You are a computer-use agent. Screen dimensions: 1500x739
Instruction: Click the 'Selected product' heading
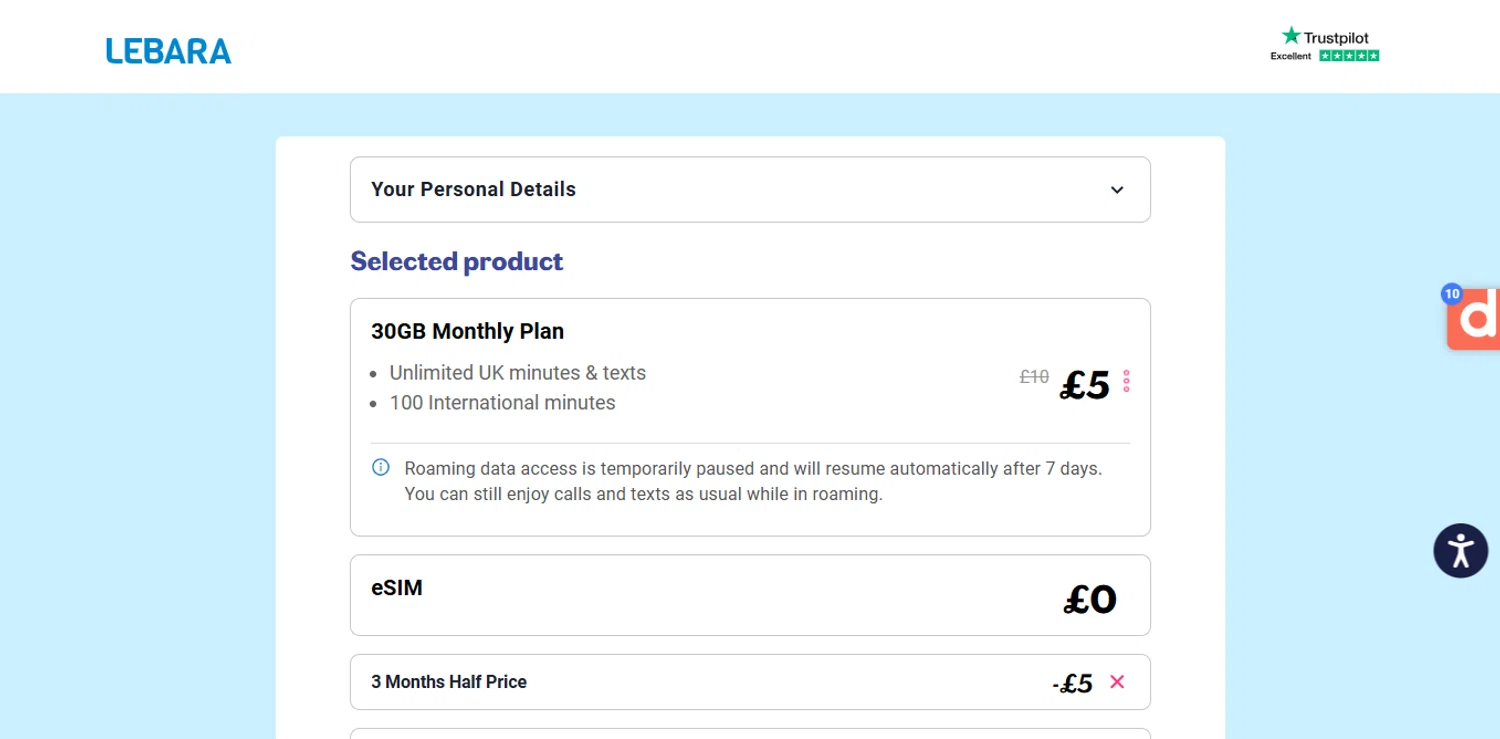(457, 261)
